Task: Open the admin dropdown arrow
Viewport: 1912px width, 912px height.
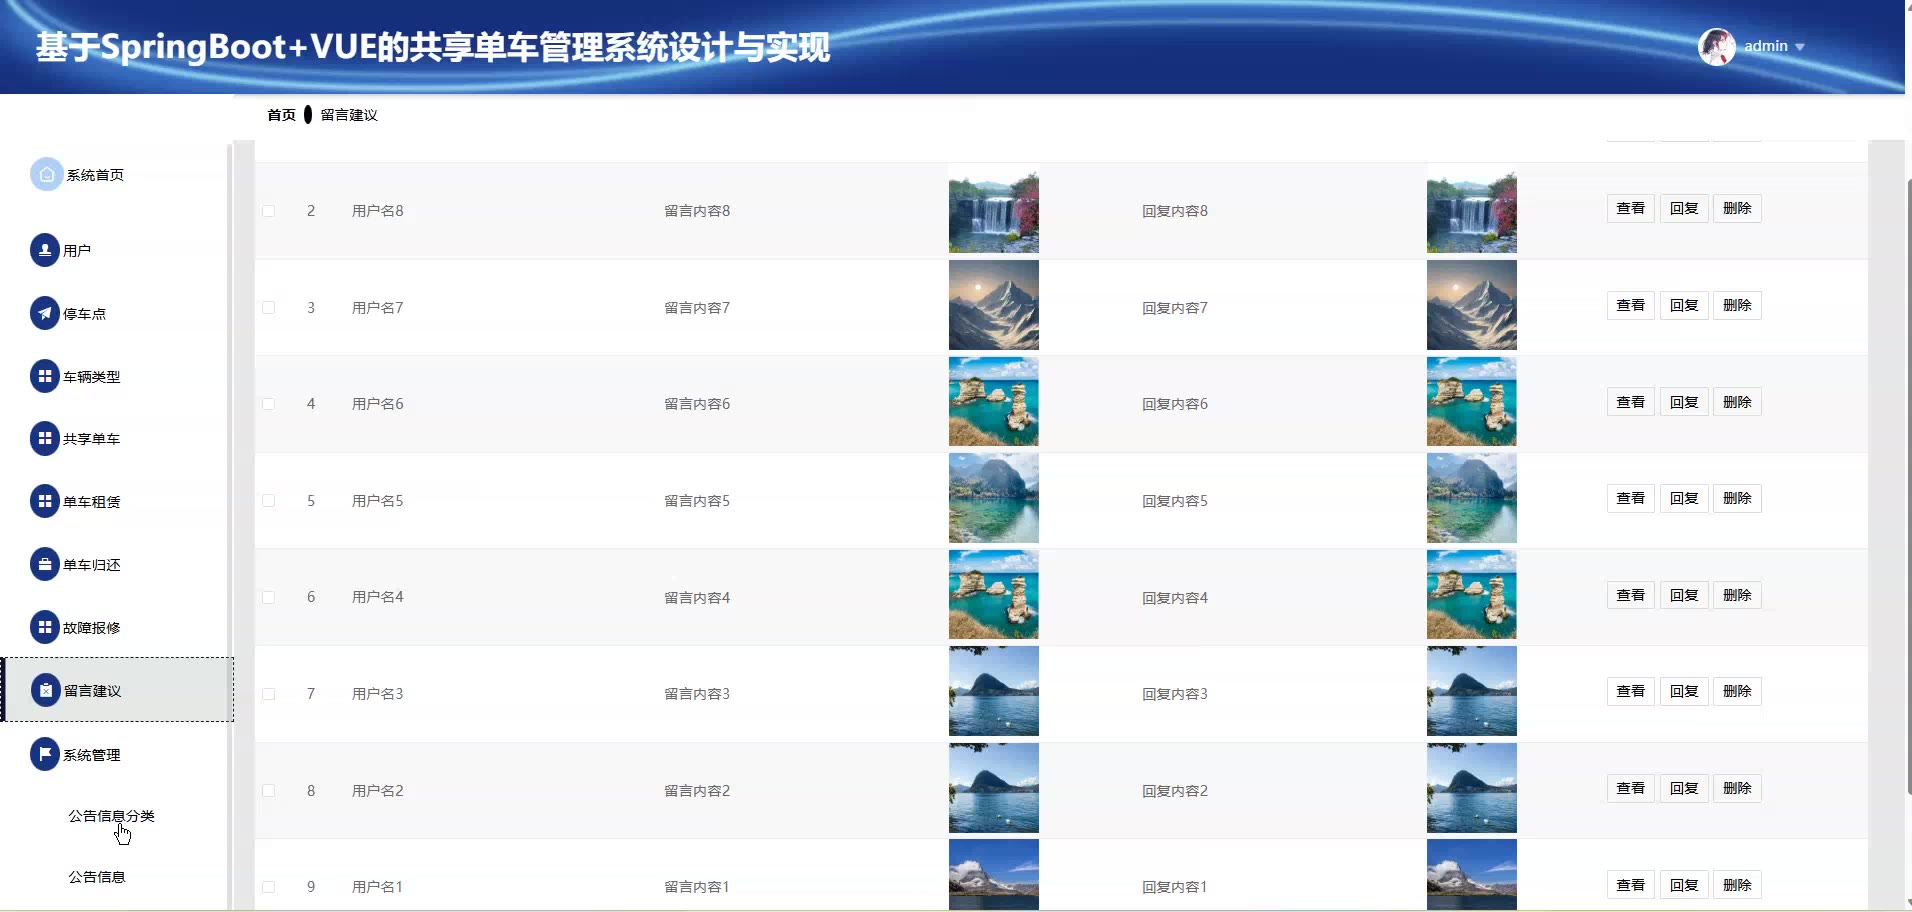Action: (x=1800, y=47)
